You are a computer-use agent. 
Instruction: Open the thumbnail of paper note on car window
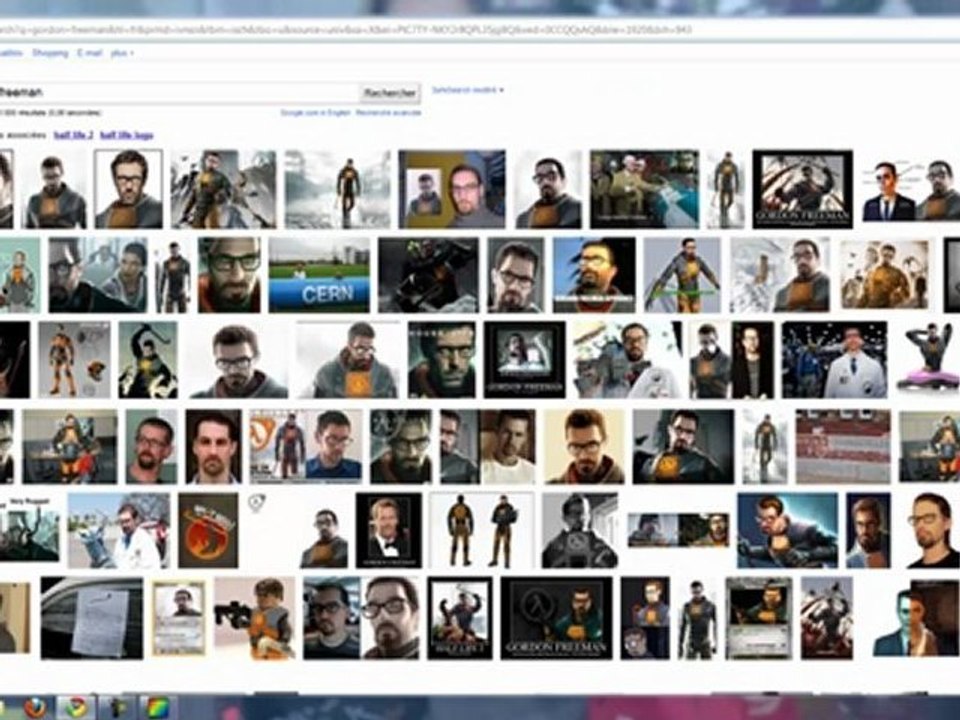92,617
